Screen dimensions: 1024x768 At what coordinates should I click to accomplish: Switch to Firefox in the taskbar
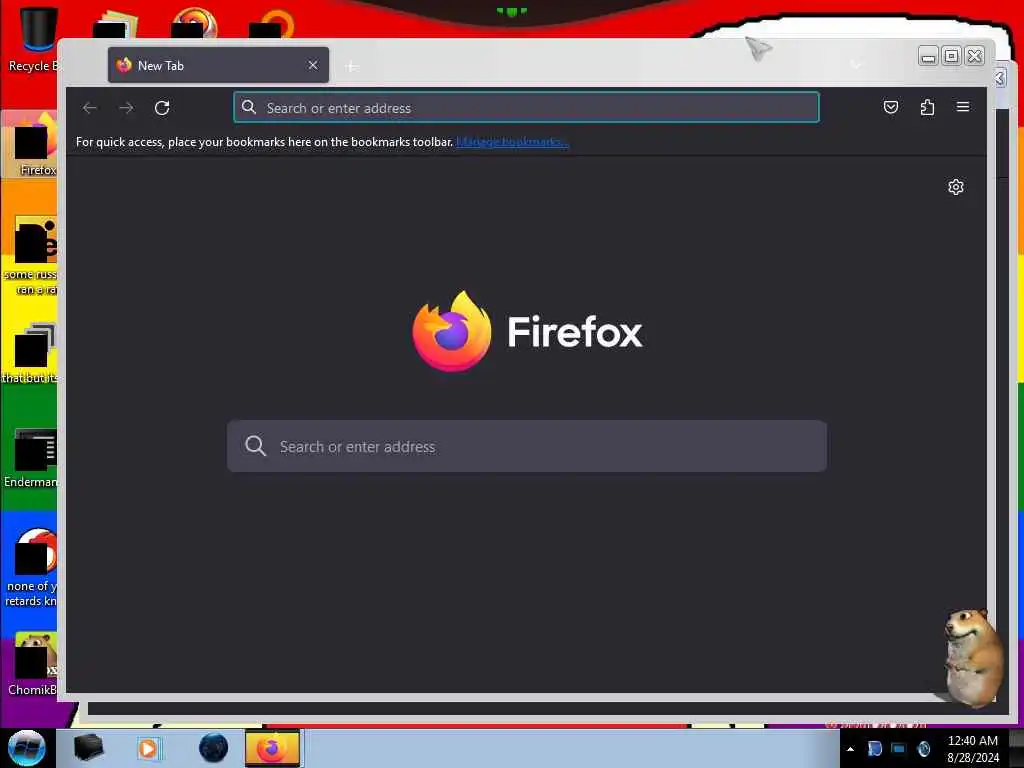coord(272,748)
